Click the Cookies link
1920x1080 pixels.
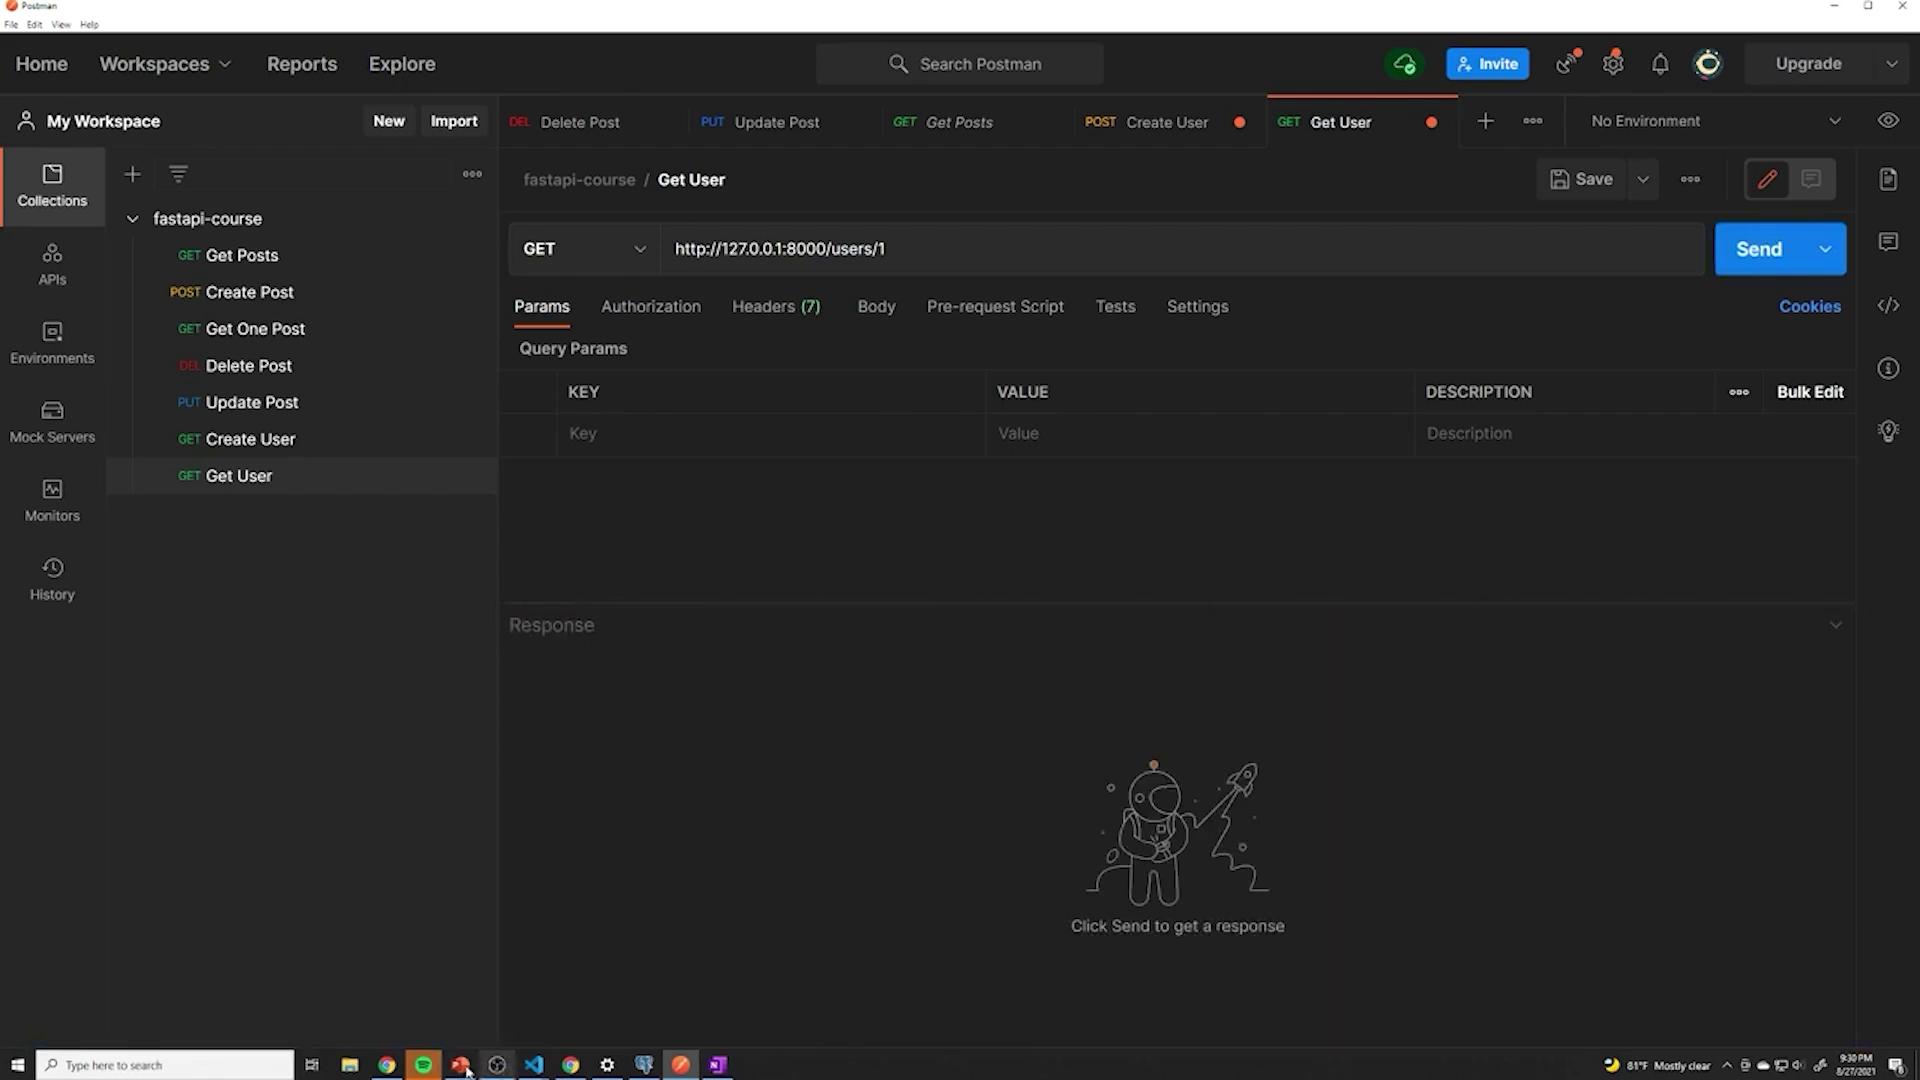point(1809,307)
